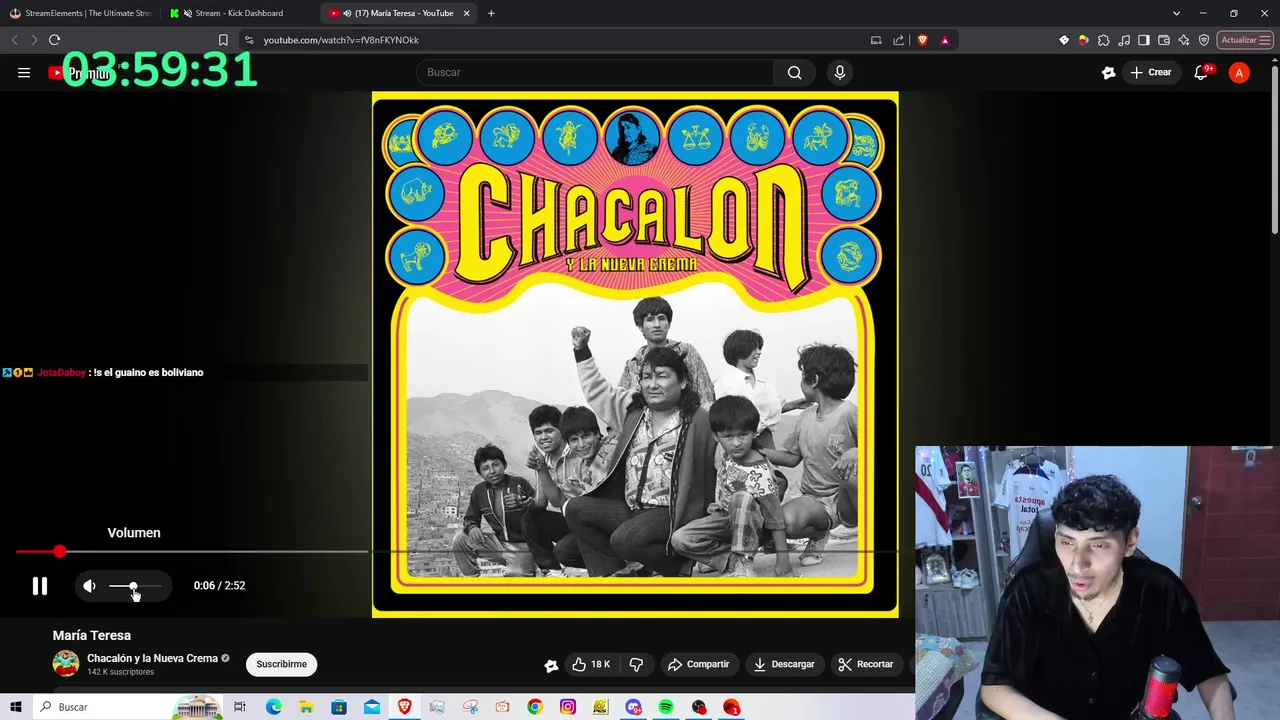Open Brave Shields lion icon
The image size is (1280, 720).
point(922,40)
